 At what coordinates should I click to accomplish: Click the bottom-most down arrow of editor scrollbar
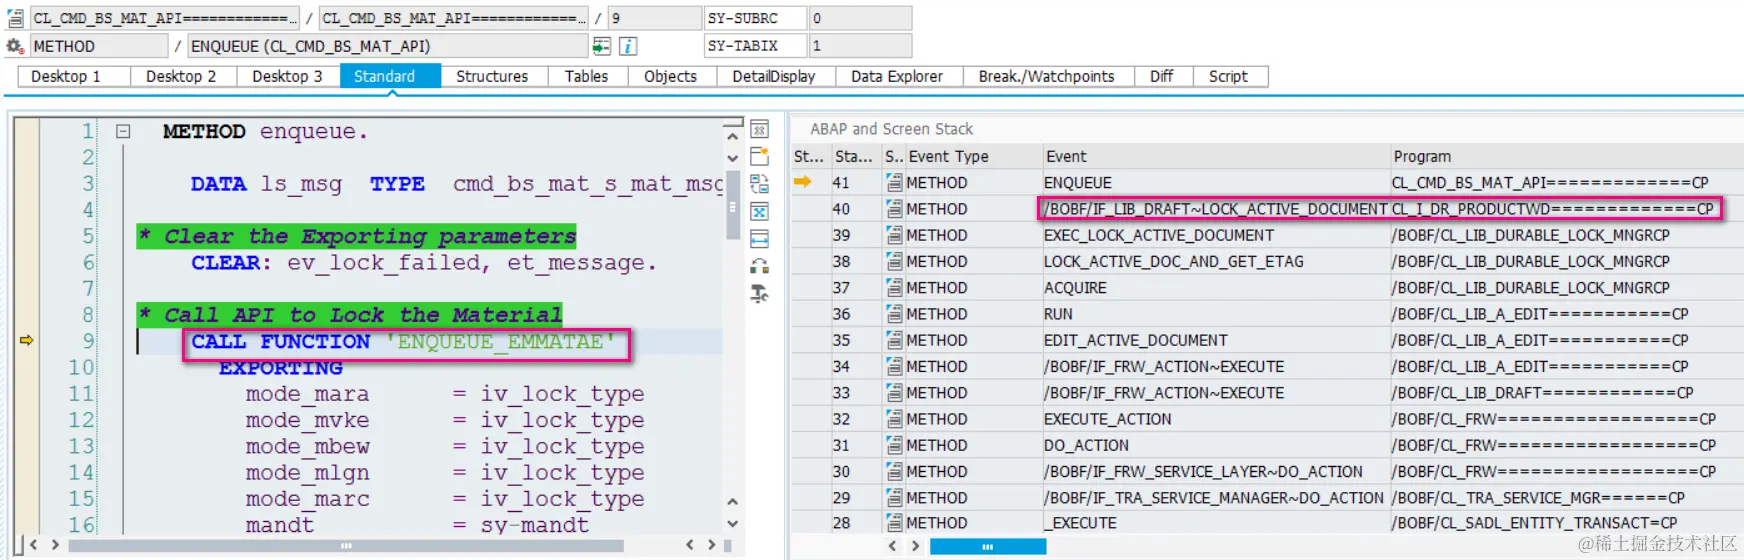[x=732, y=523]
